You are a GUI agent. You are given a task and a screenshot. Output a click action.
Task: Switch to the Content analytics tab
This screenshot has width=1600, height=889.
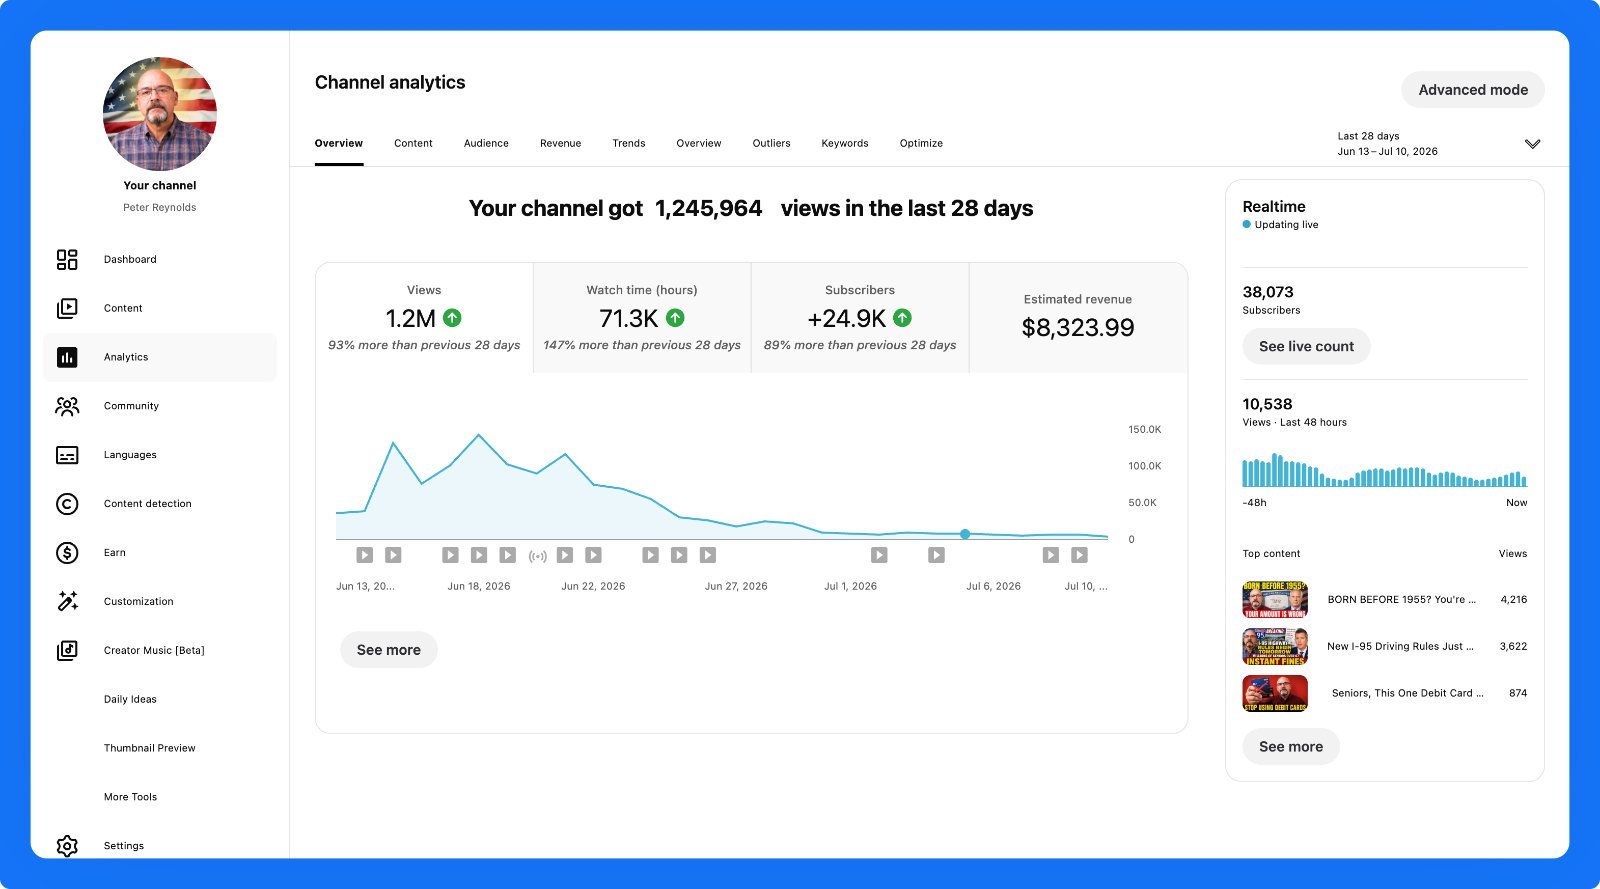(413, 143)
